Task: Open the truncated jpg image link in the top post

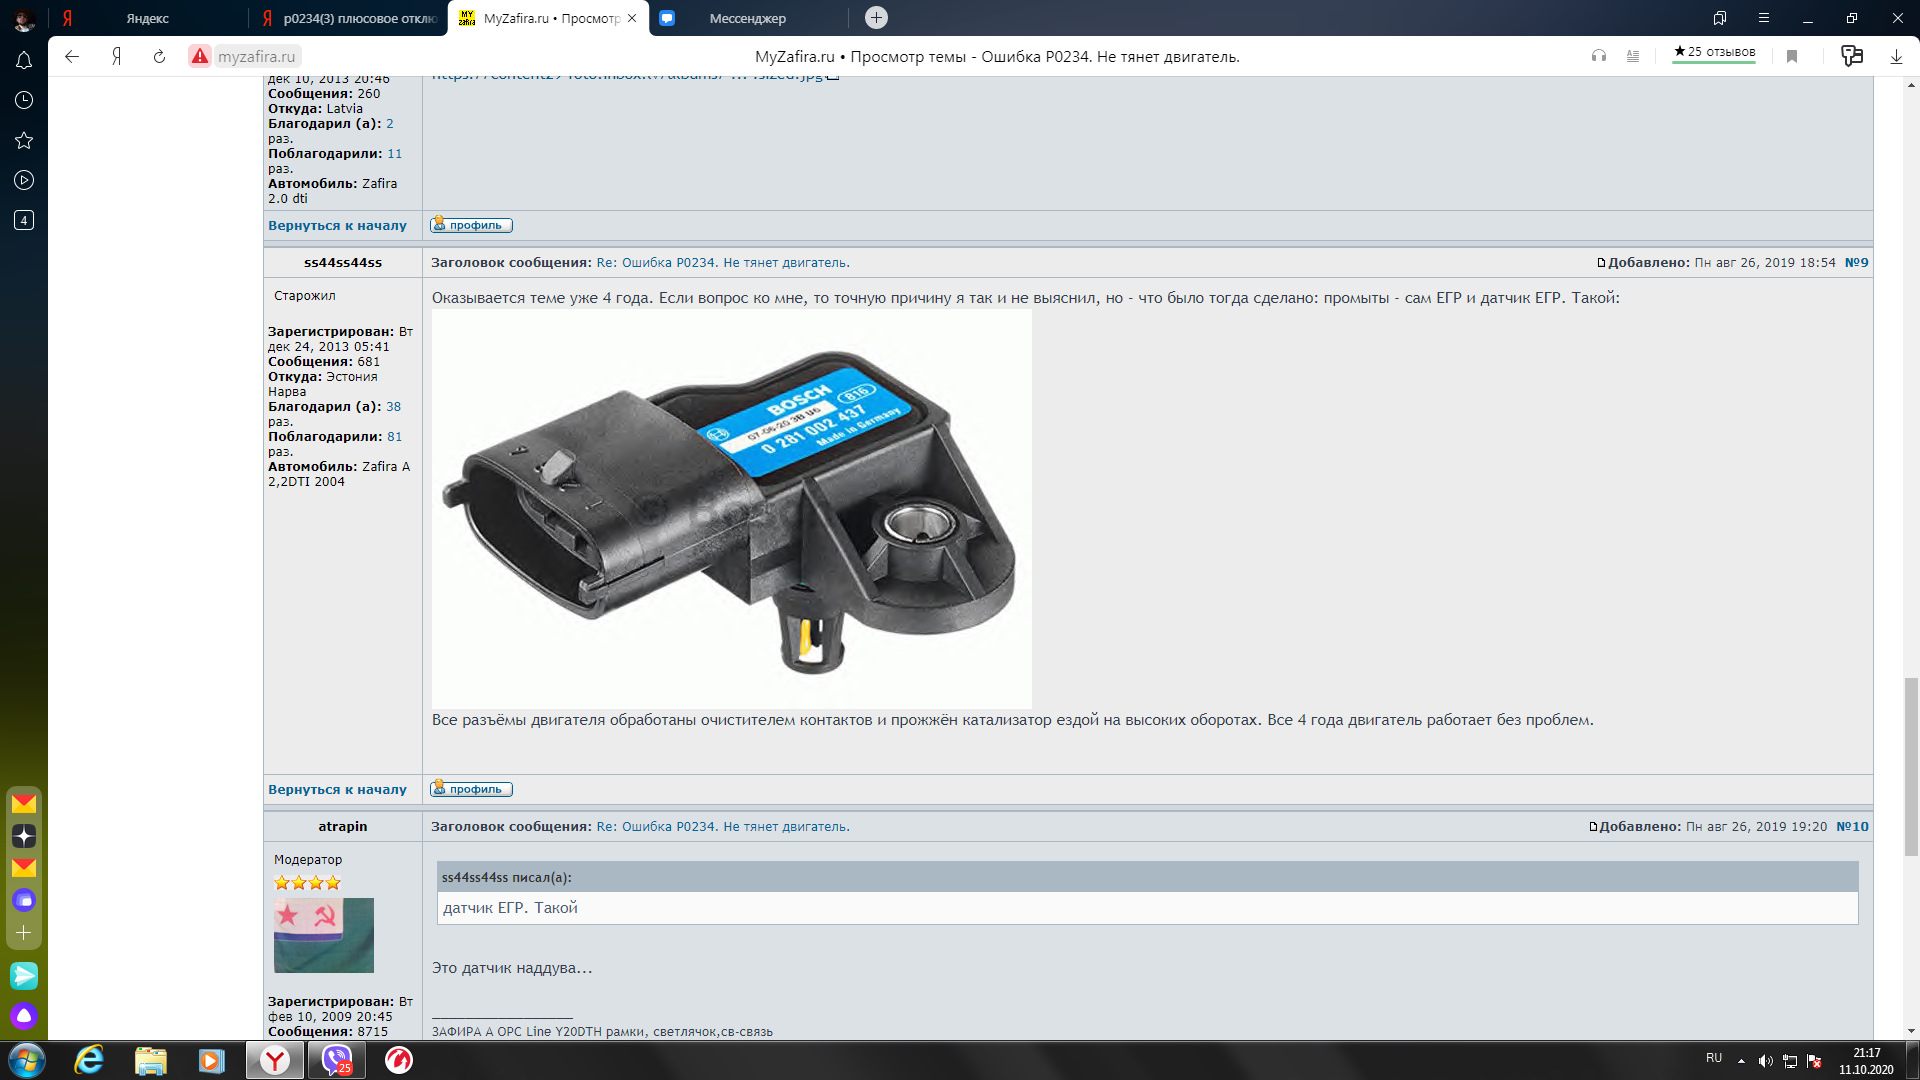Action: tap(635, 76)
